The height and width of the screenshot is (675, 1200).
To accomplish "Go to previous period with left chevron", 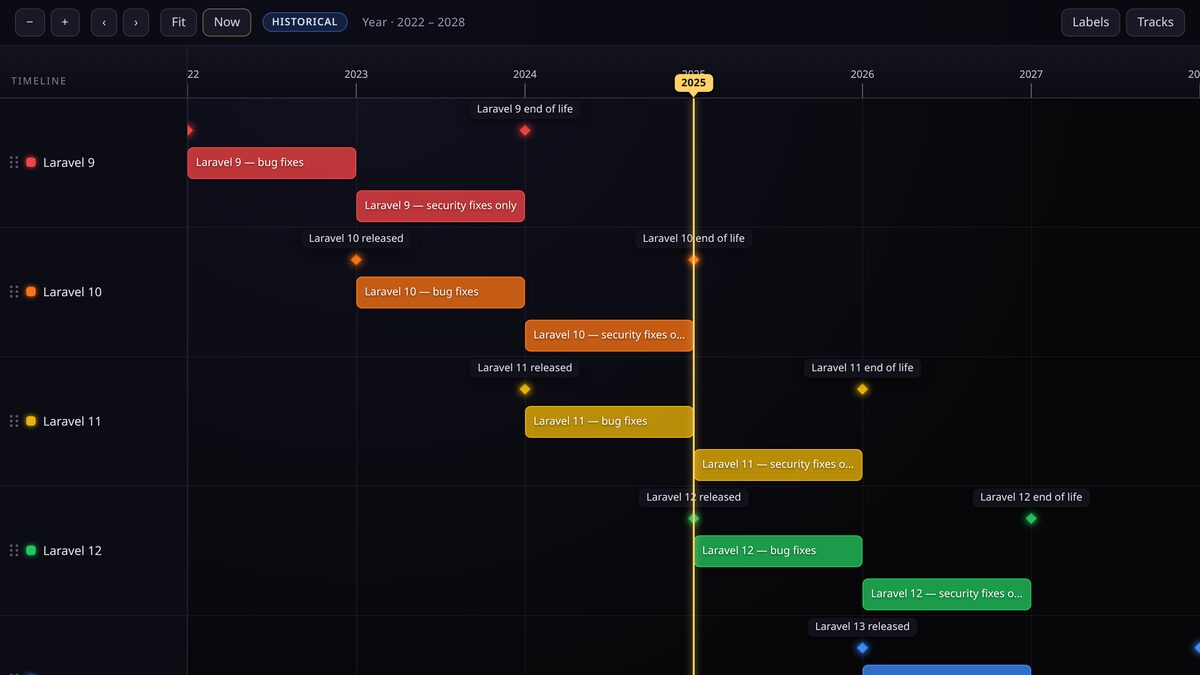I will tap(104, 22).
